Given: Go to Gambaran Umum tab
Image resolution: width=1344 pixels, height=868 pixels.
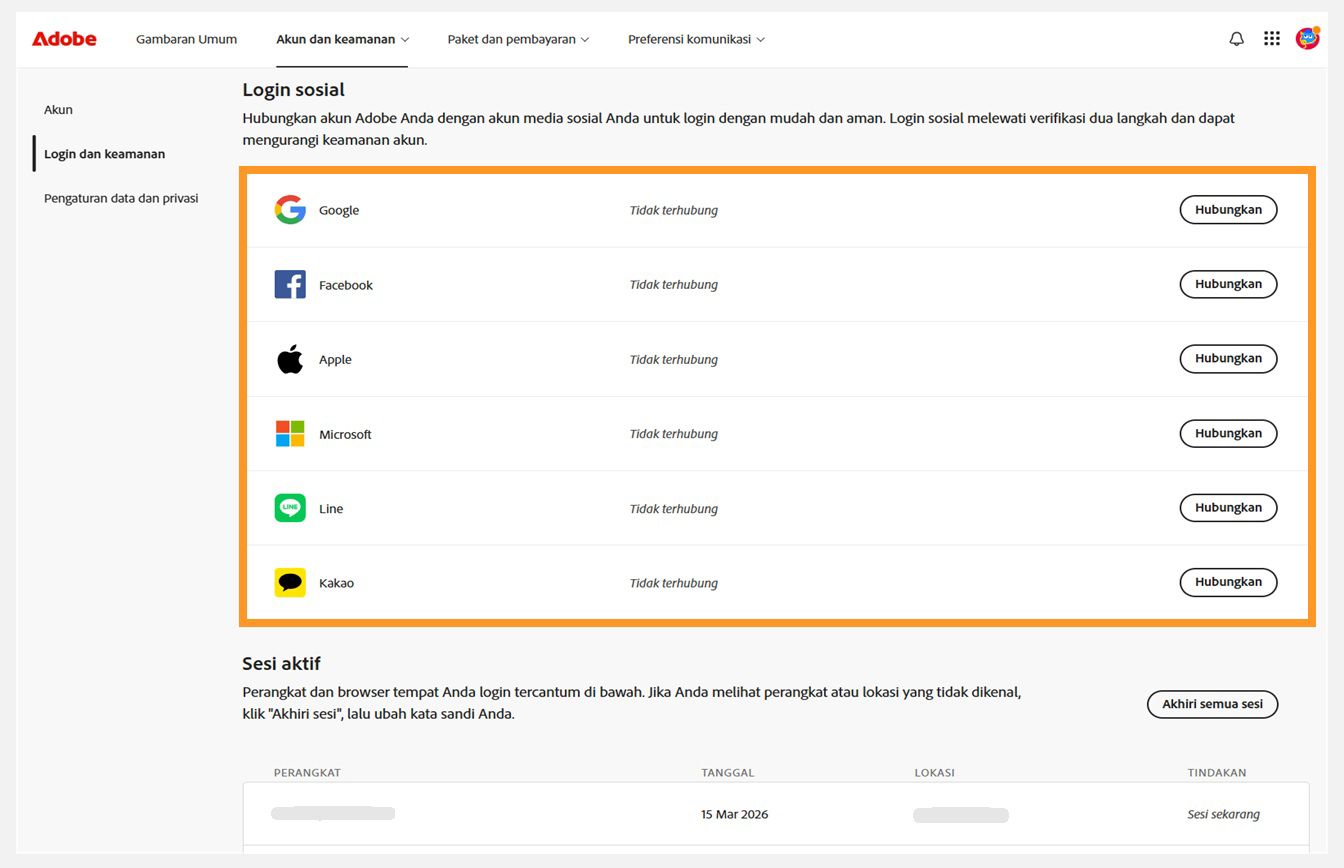Looking at the screenshot, I should (187, 39).
